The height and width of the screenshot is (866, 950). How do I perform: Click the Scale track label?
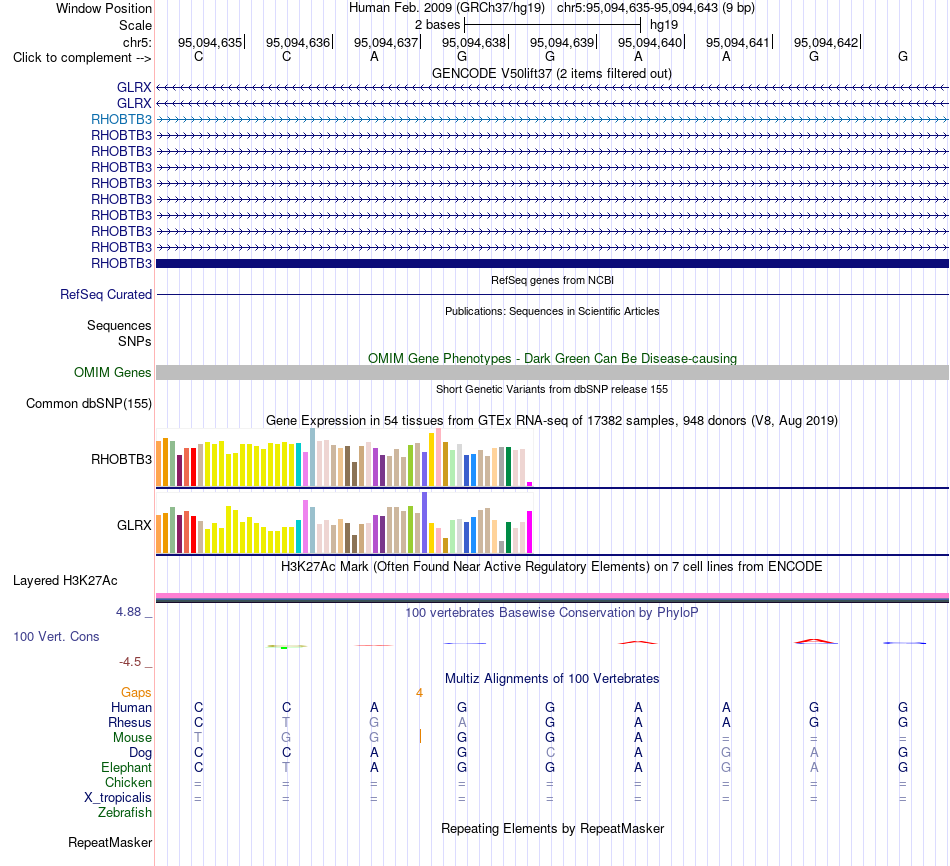[135, 25]
